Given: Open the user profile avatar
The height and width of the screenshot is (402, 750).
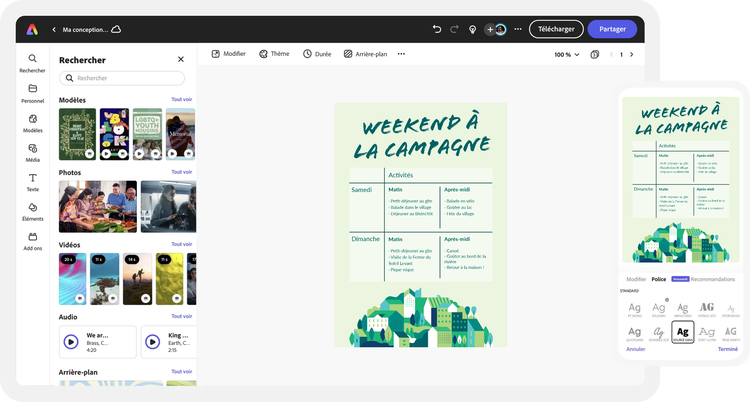Looking at the screenshot, I should 501,30.
